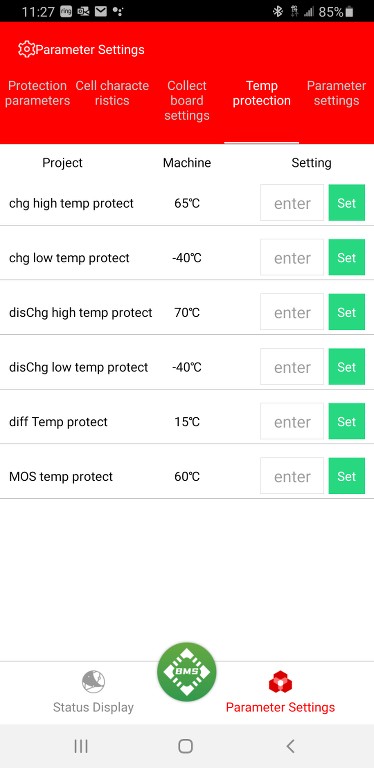Screen dimensions: 374x768
Task: Set the diff Temp protect value
Action: (x=347, y=421)
